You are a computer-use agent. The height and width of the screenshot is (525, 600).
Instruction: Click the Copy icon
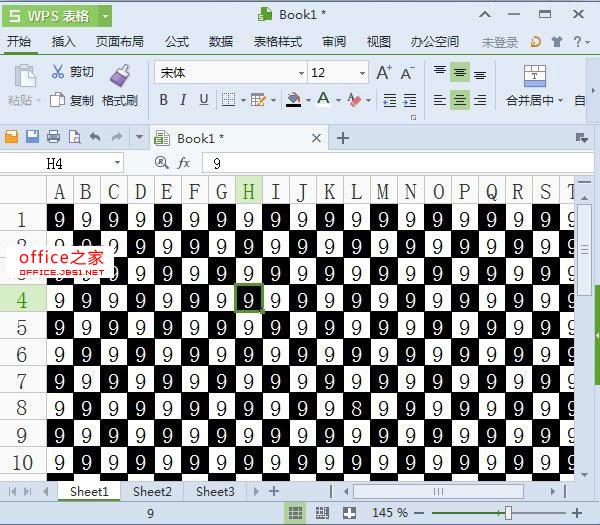[x=58, y=100]
